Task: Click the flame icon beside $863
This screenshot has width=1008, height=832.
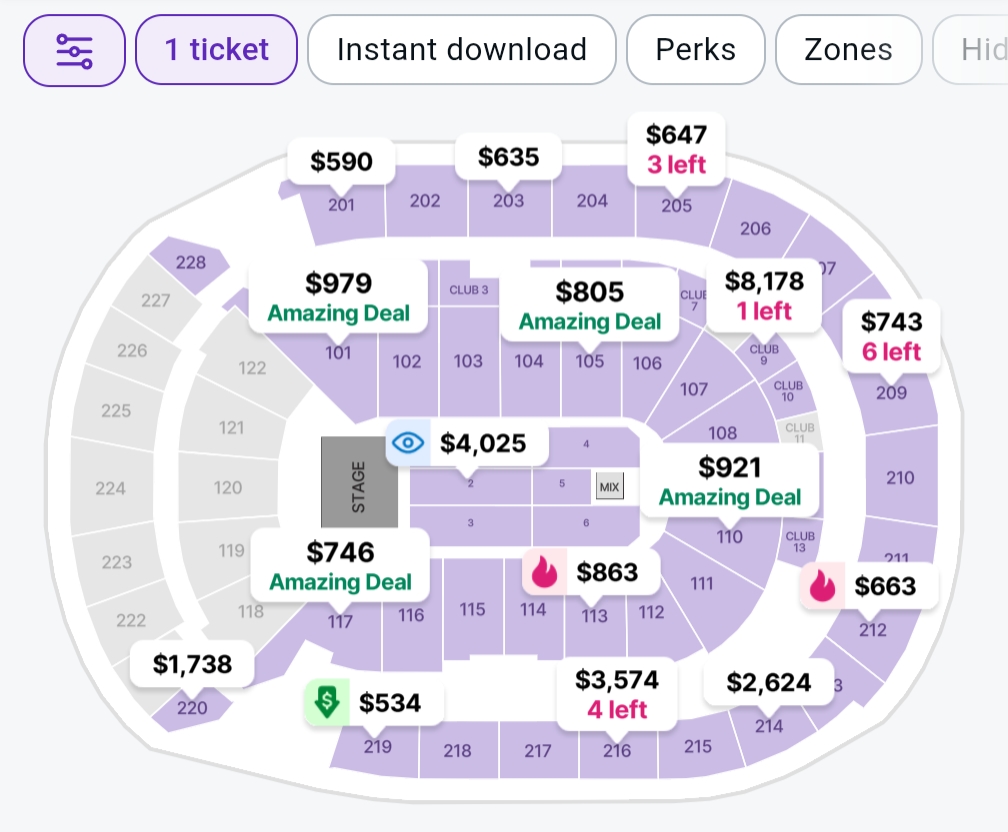Action: click(x=544, y=571)
